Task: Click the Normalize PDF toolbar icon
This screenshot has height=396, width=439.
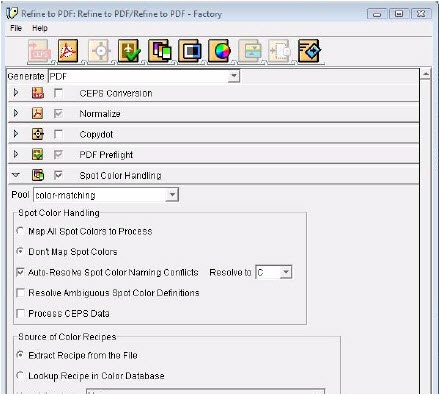Action: [68, 51]
